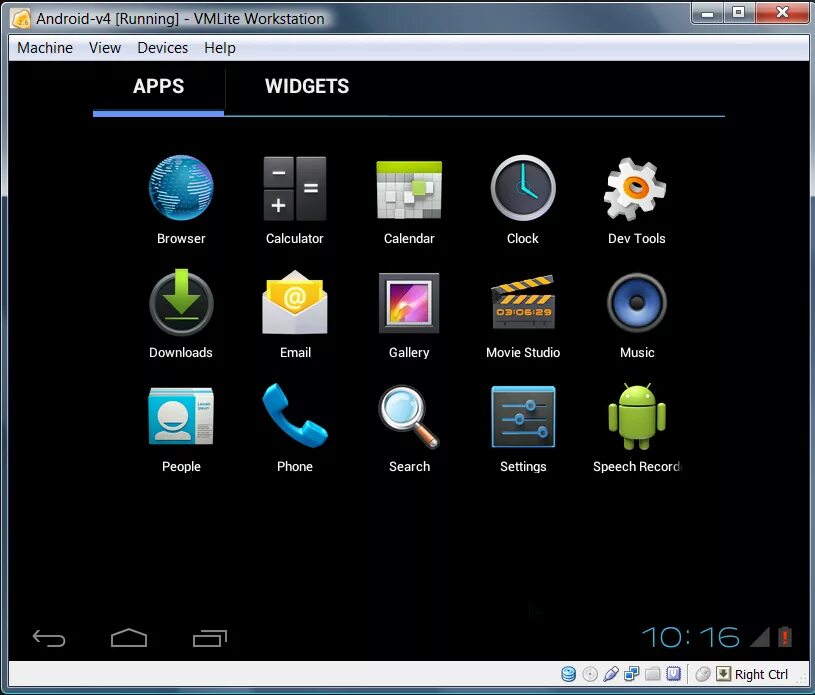Screen dimensions: 815x695
Task: Maximize the VMLite Workstation window
Action: 739,12
